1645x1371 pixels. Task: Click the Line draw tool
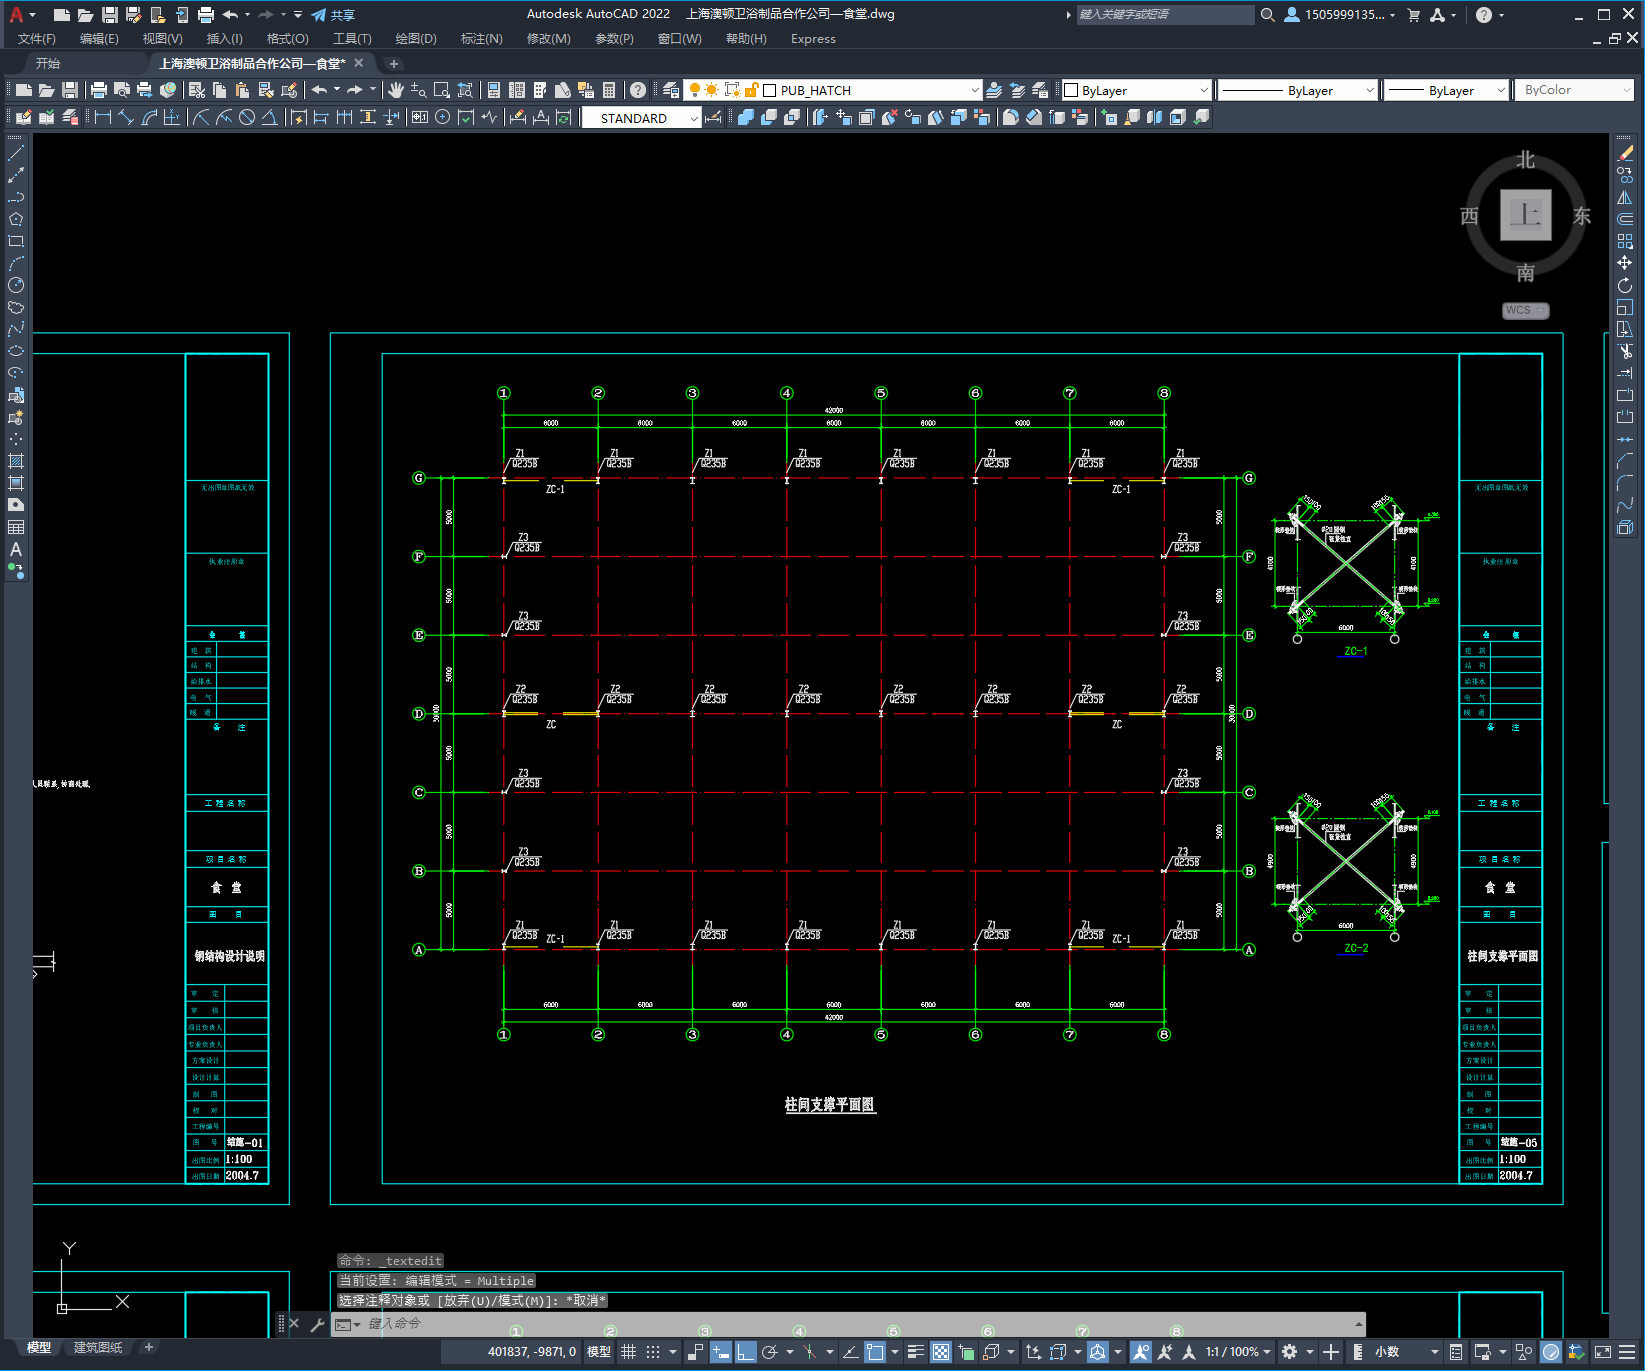pos(16,153)
